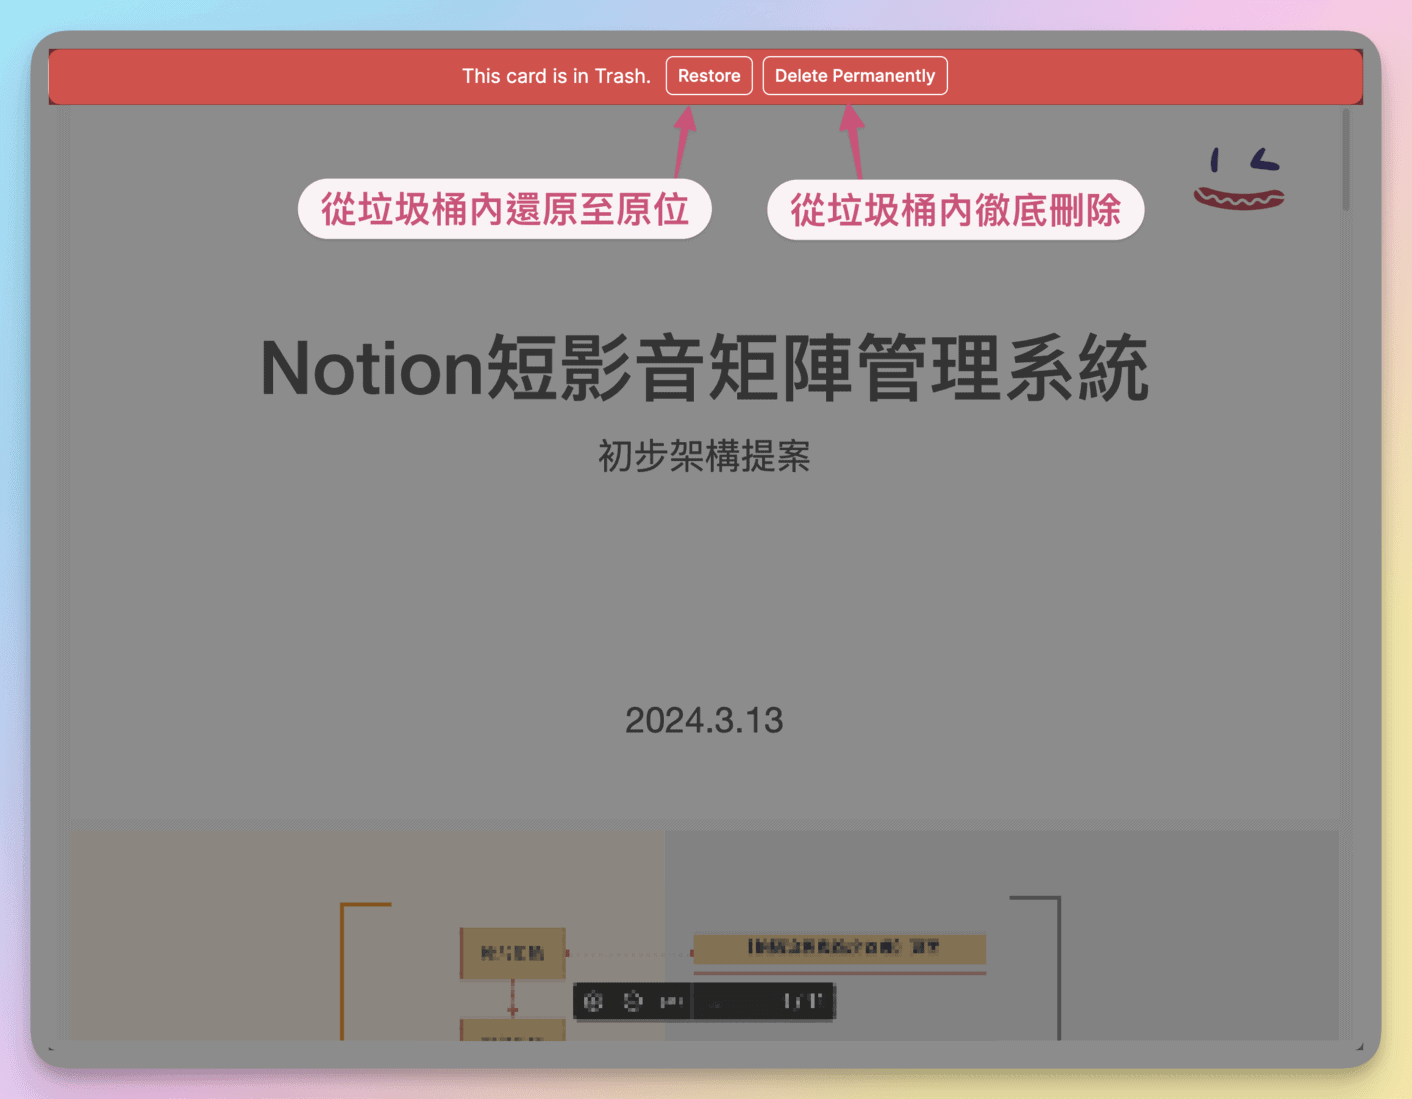Select the "This card is in Trash." notice text
Screen dimensions: 1412x1099
click(x=556, y=76)
